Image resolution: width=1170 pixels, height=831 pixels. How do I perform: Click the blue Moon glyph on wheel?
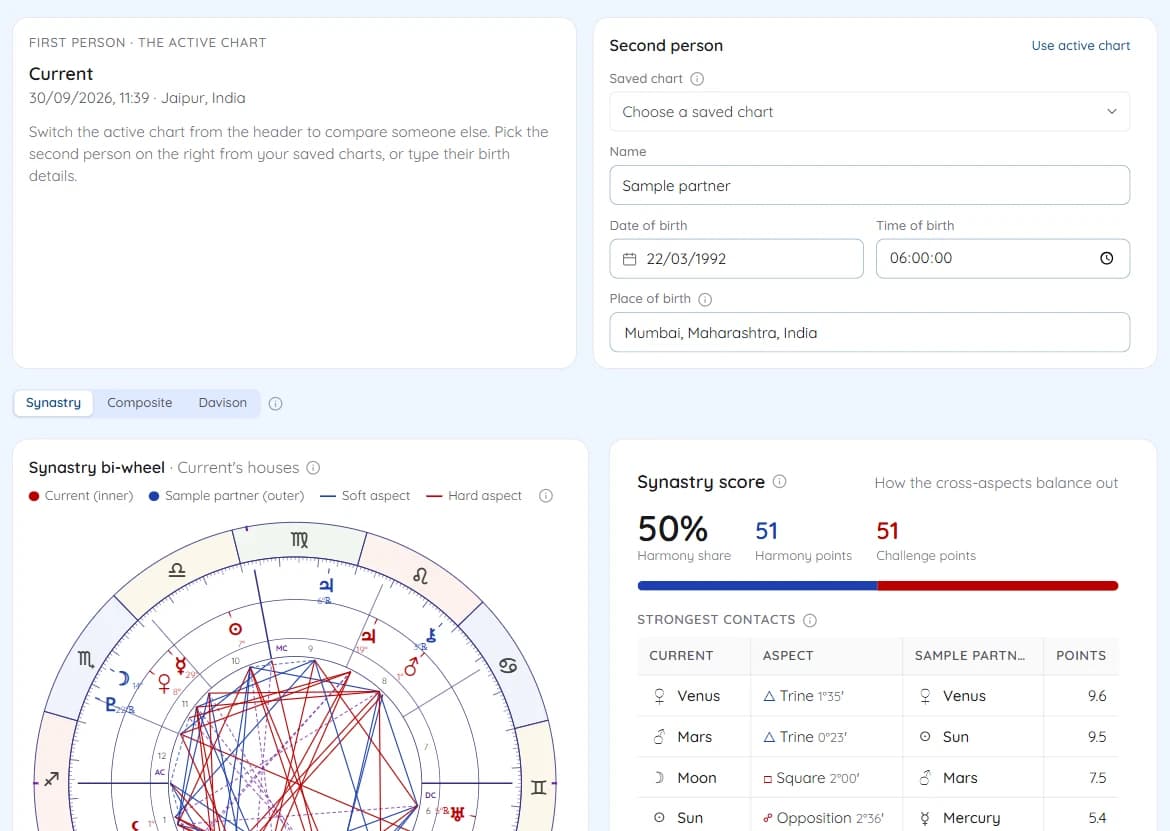tap(124, 678)
